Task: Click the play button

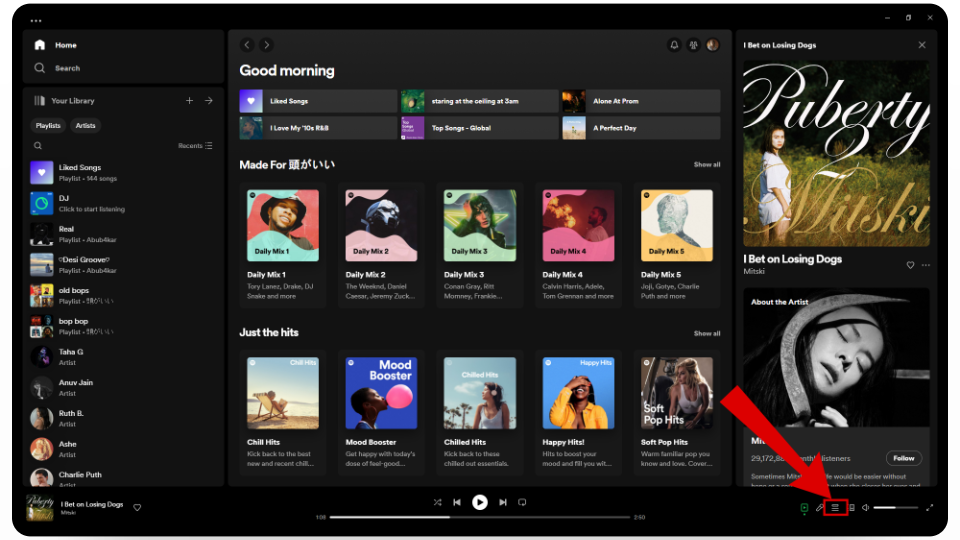Action: pos(480,502)
